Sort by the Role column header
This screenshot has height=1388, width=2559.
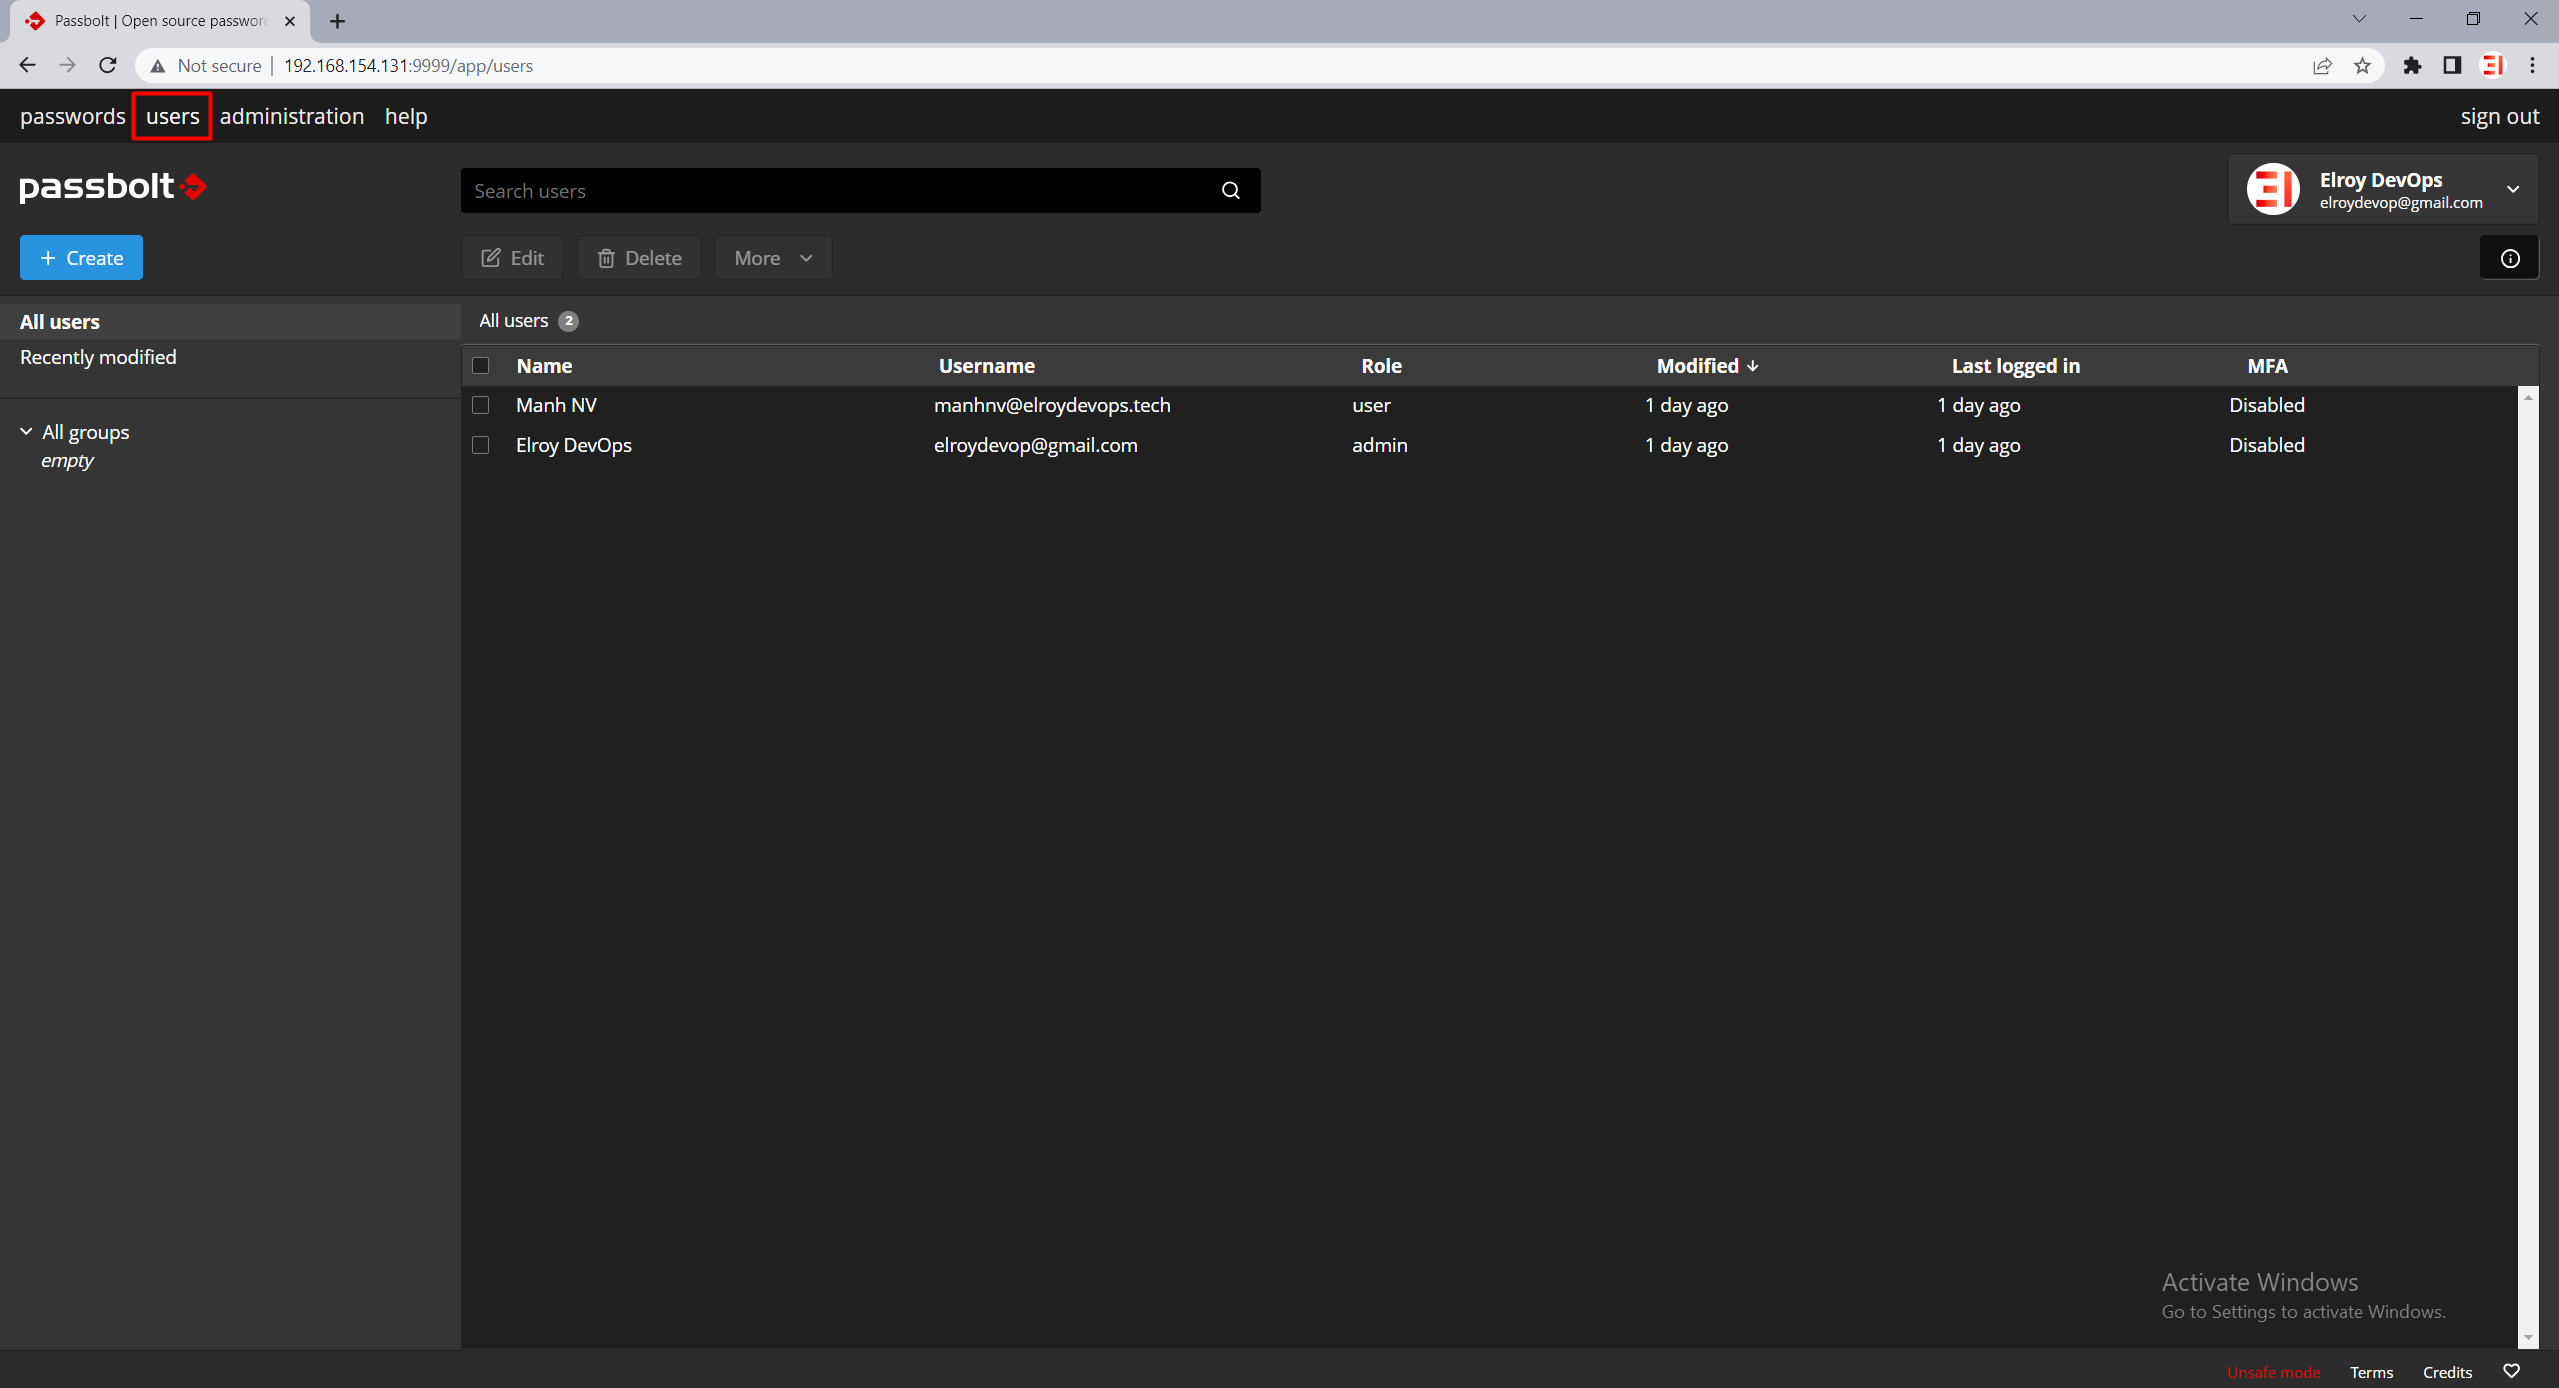1381,365
